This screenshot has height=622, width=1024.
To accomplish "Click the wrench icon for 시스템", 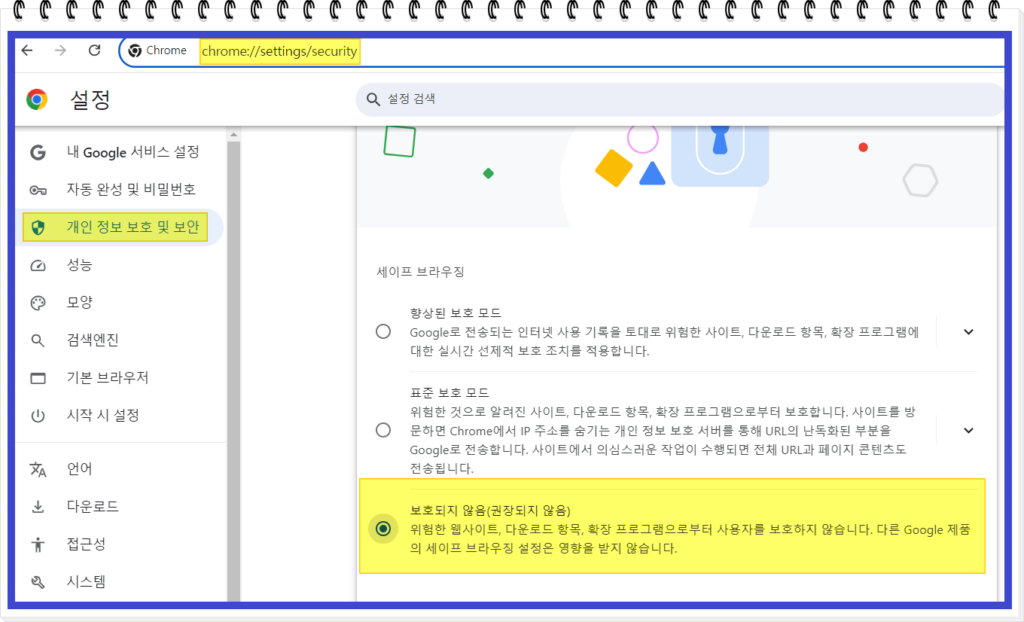I will tap(38, 581).
